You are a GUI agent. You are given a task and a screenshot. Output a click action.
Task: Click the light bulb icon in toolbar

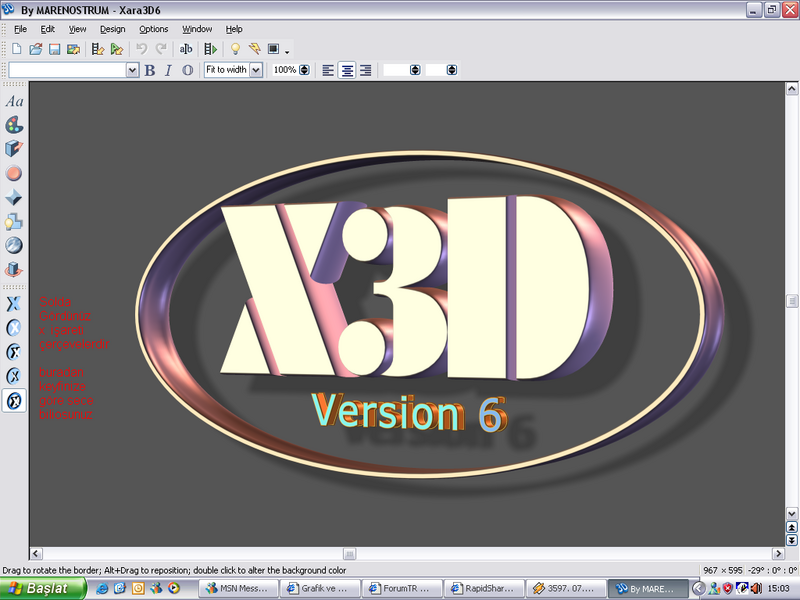tap(235, 49)
